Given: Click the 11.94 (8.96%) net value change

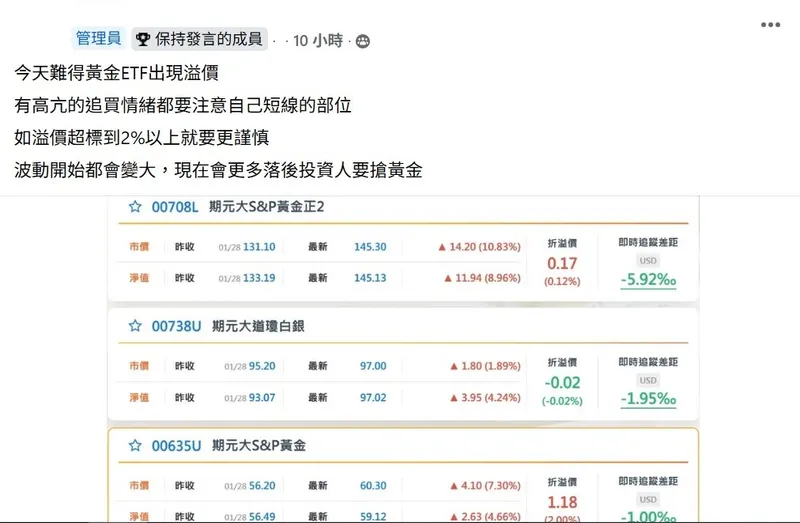Looking at the screenshot, I should (482, 278).
